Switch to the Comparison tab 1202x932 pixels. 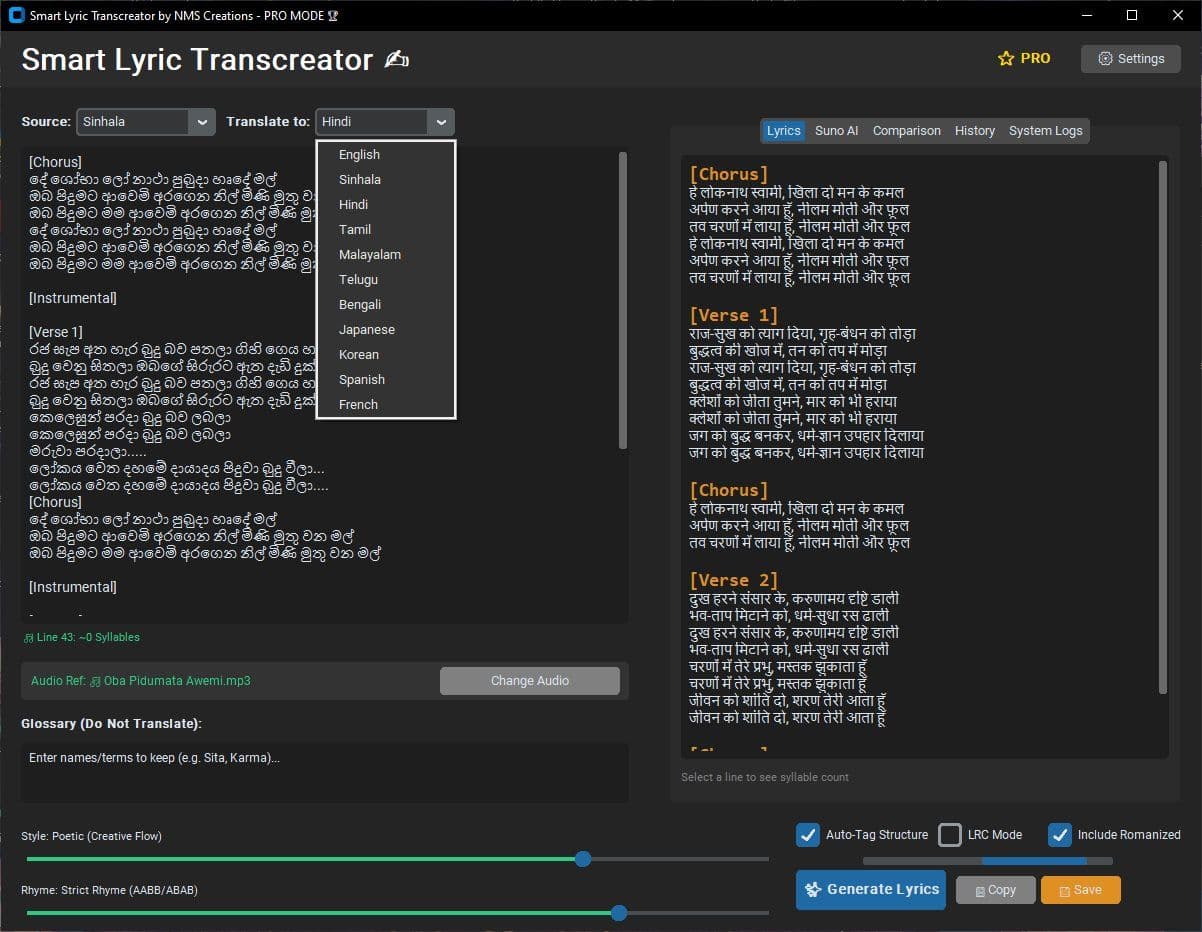(906, 131)
